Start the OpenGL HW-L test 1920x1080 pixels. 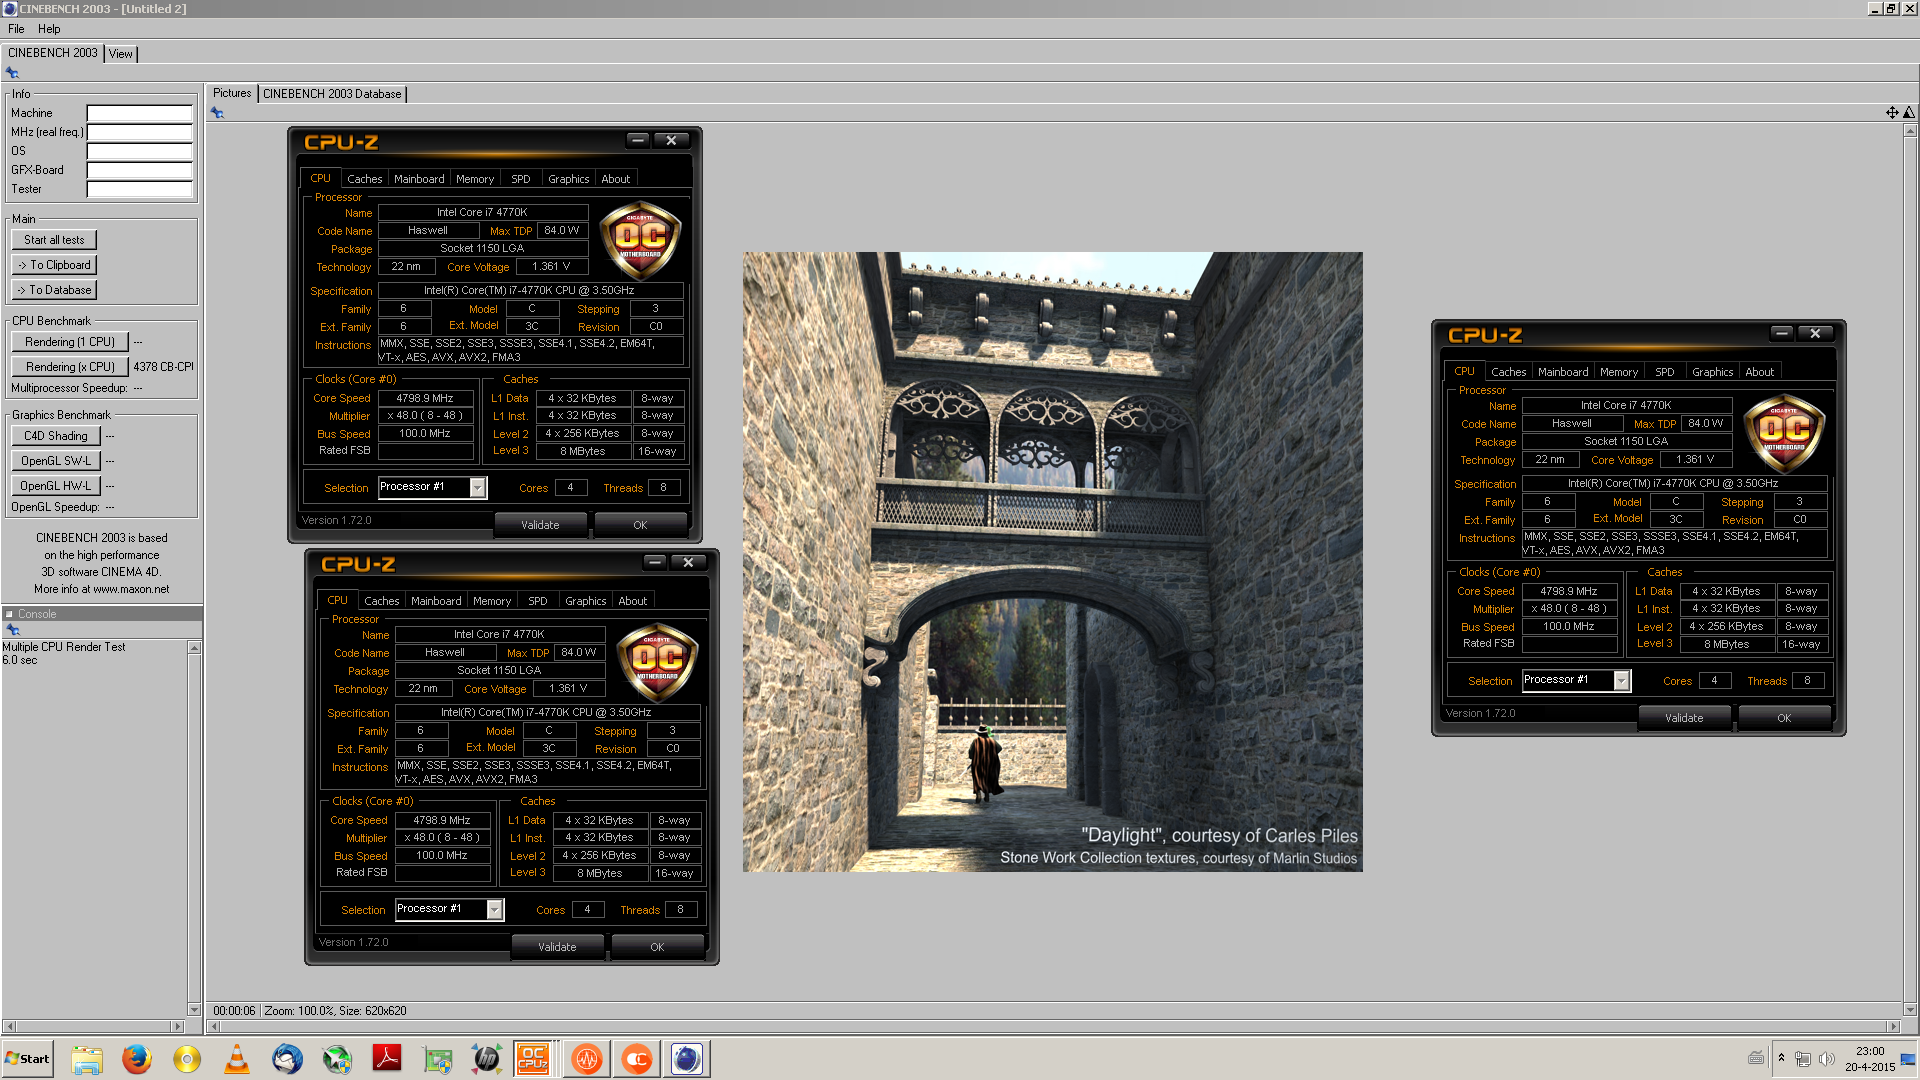56,486
